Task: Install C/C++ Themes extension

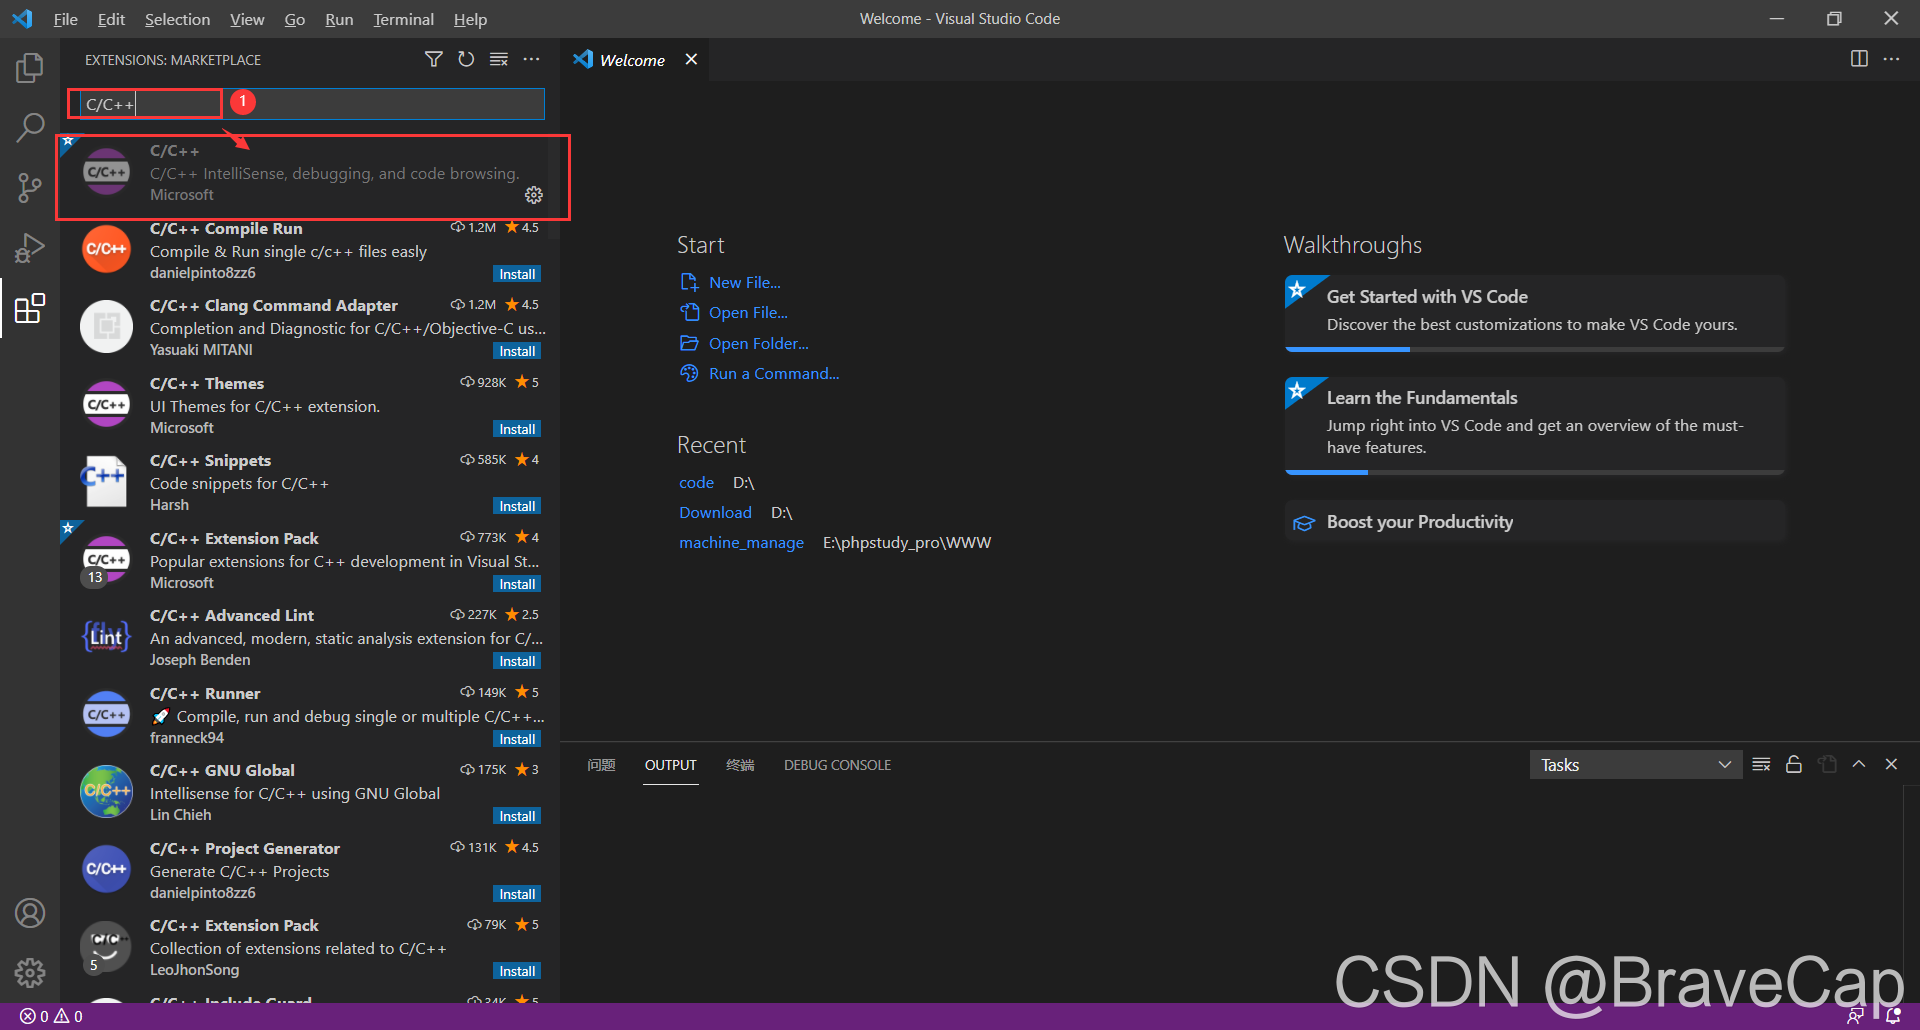Action: coord(517,429)
